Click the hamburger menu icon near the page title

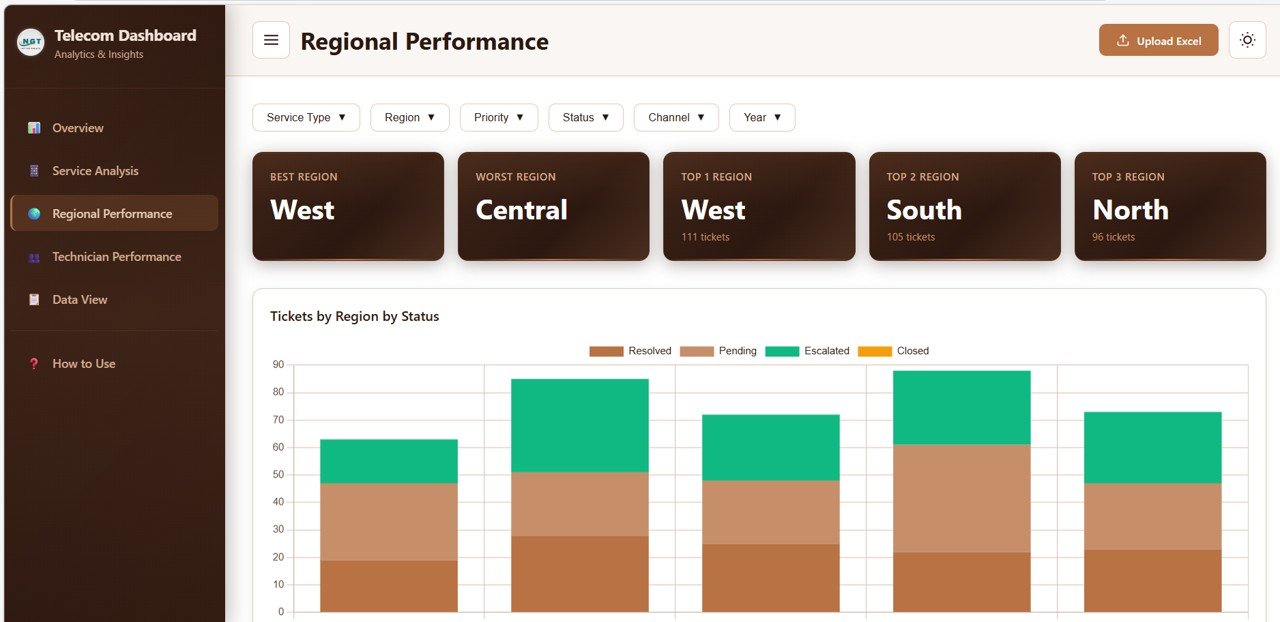pos(270,39)
